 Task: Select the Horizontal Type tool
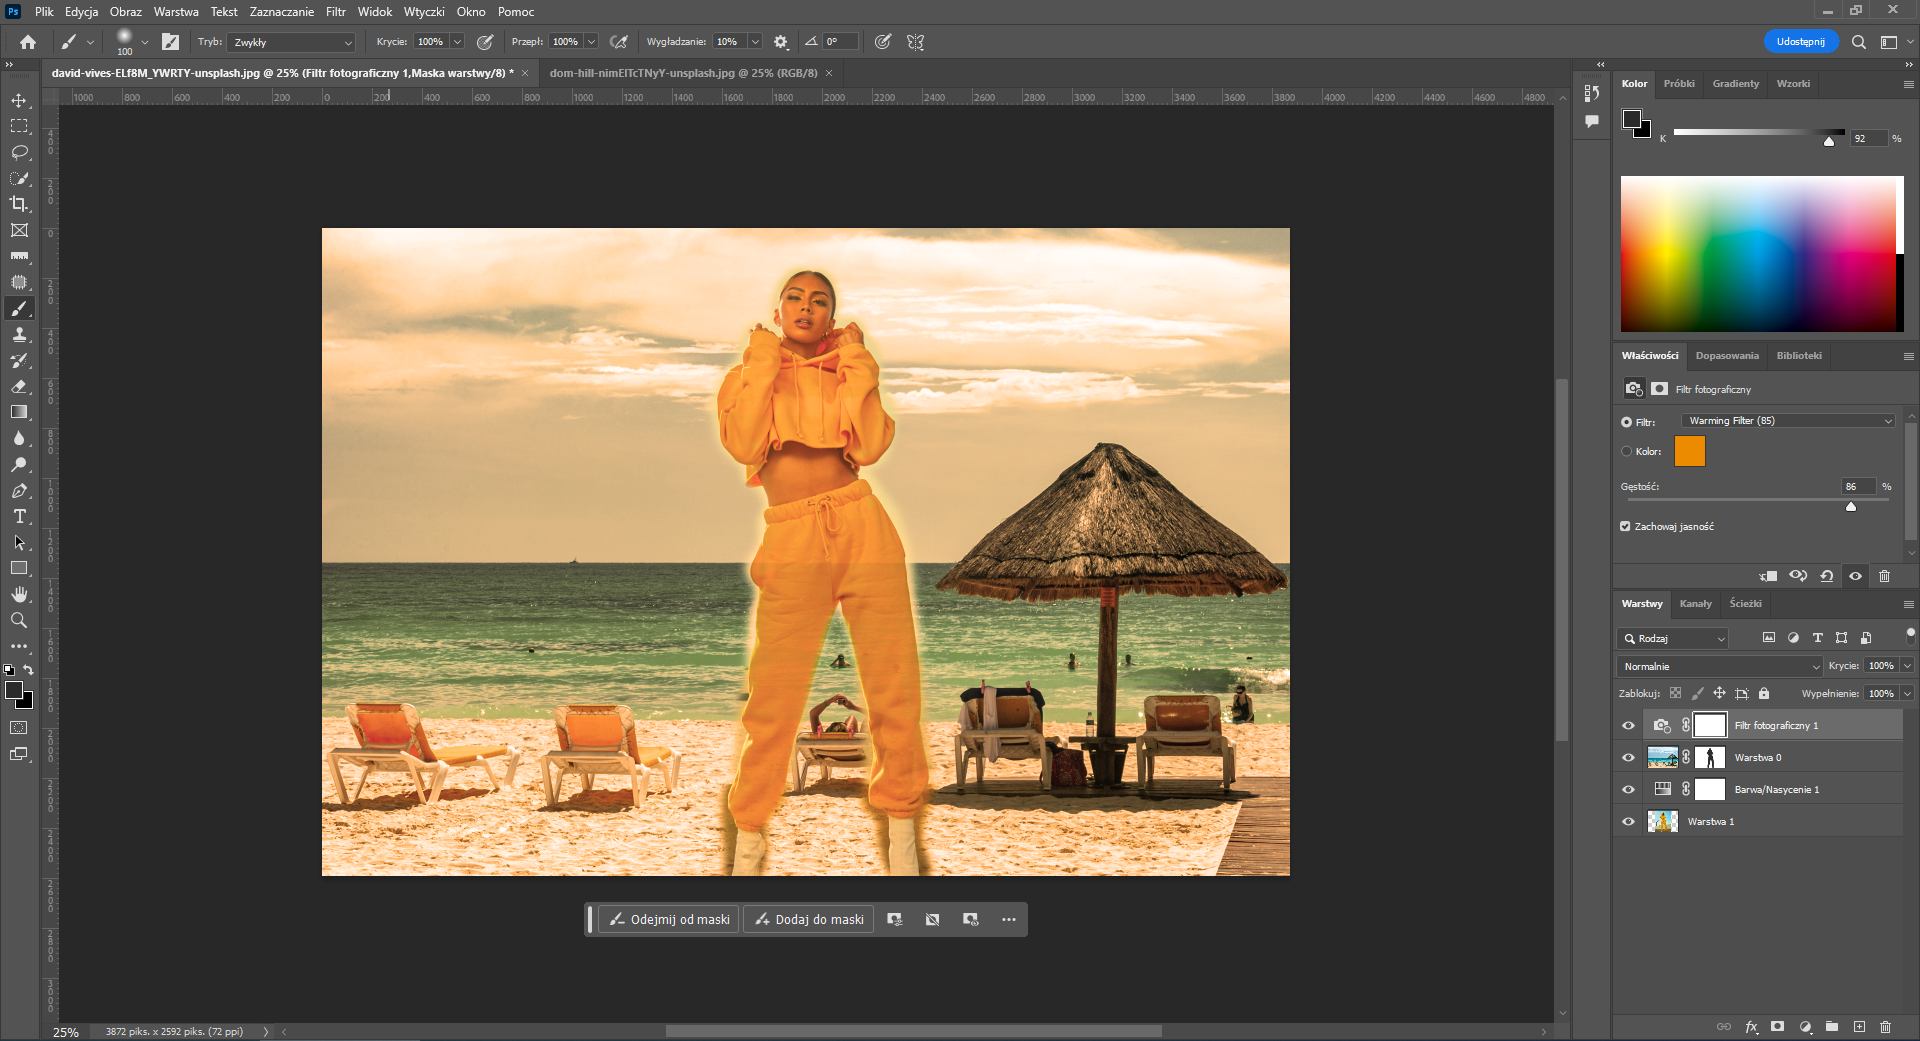pyautogui.click(x=19, y=517)
